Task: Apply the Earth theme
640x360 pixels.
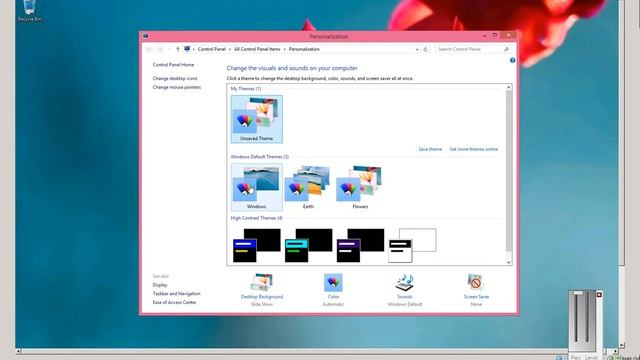Action: pos(308,187)
